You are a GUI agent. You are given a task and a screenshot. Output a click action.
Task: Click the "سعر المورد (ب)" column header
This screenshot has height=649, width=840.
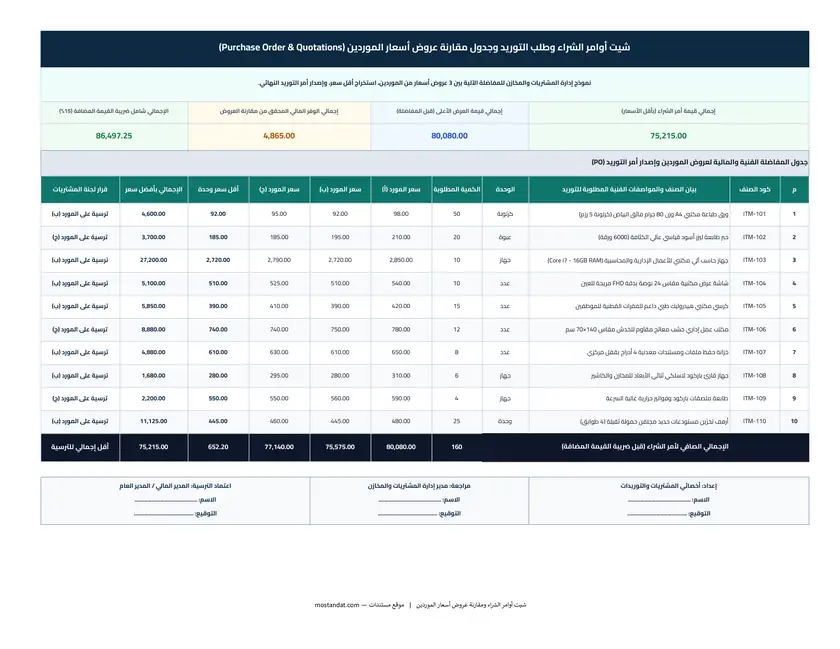(x=340, y=189)
